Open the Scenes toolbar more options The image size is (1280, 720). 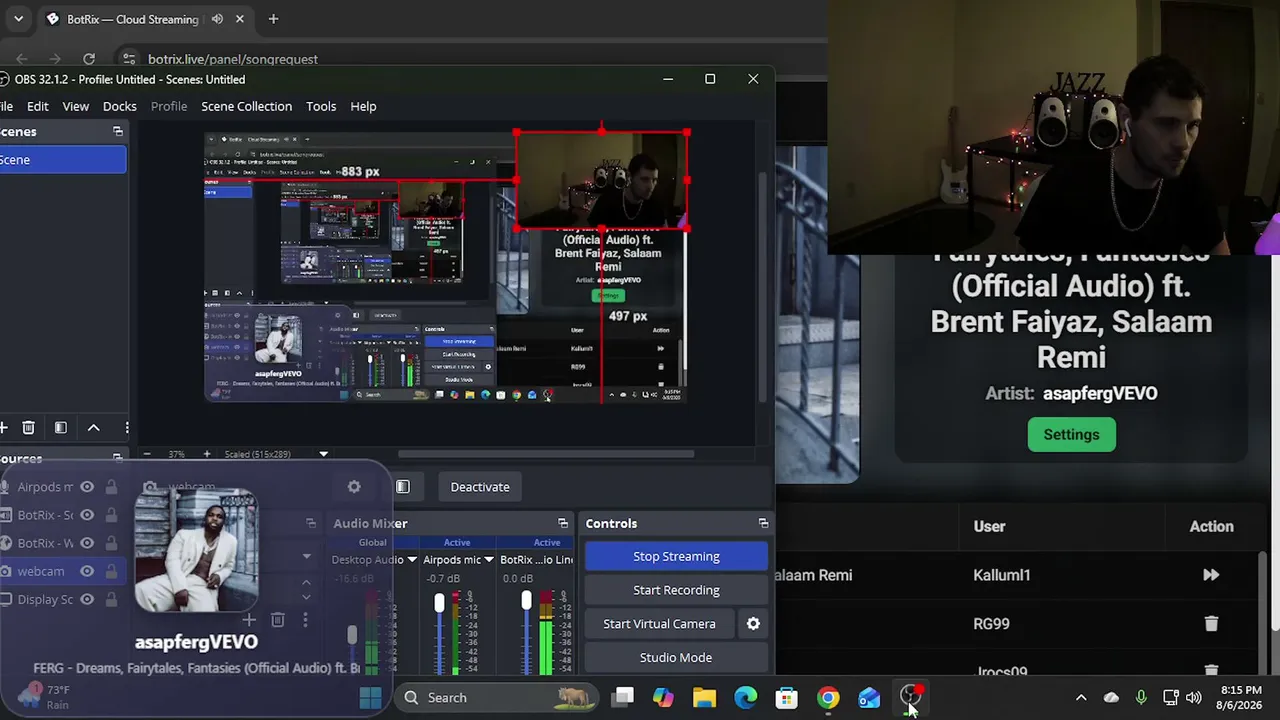[x=126, y=428]
